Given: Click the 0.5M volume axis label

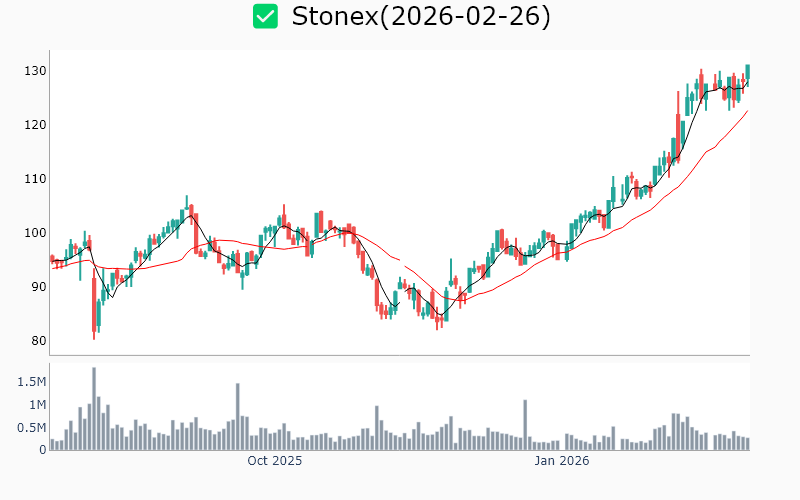Looking at the screenshot, I should pyautogui.click(x=31, y=428).
